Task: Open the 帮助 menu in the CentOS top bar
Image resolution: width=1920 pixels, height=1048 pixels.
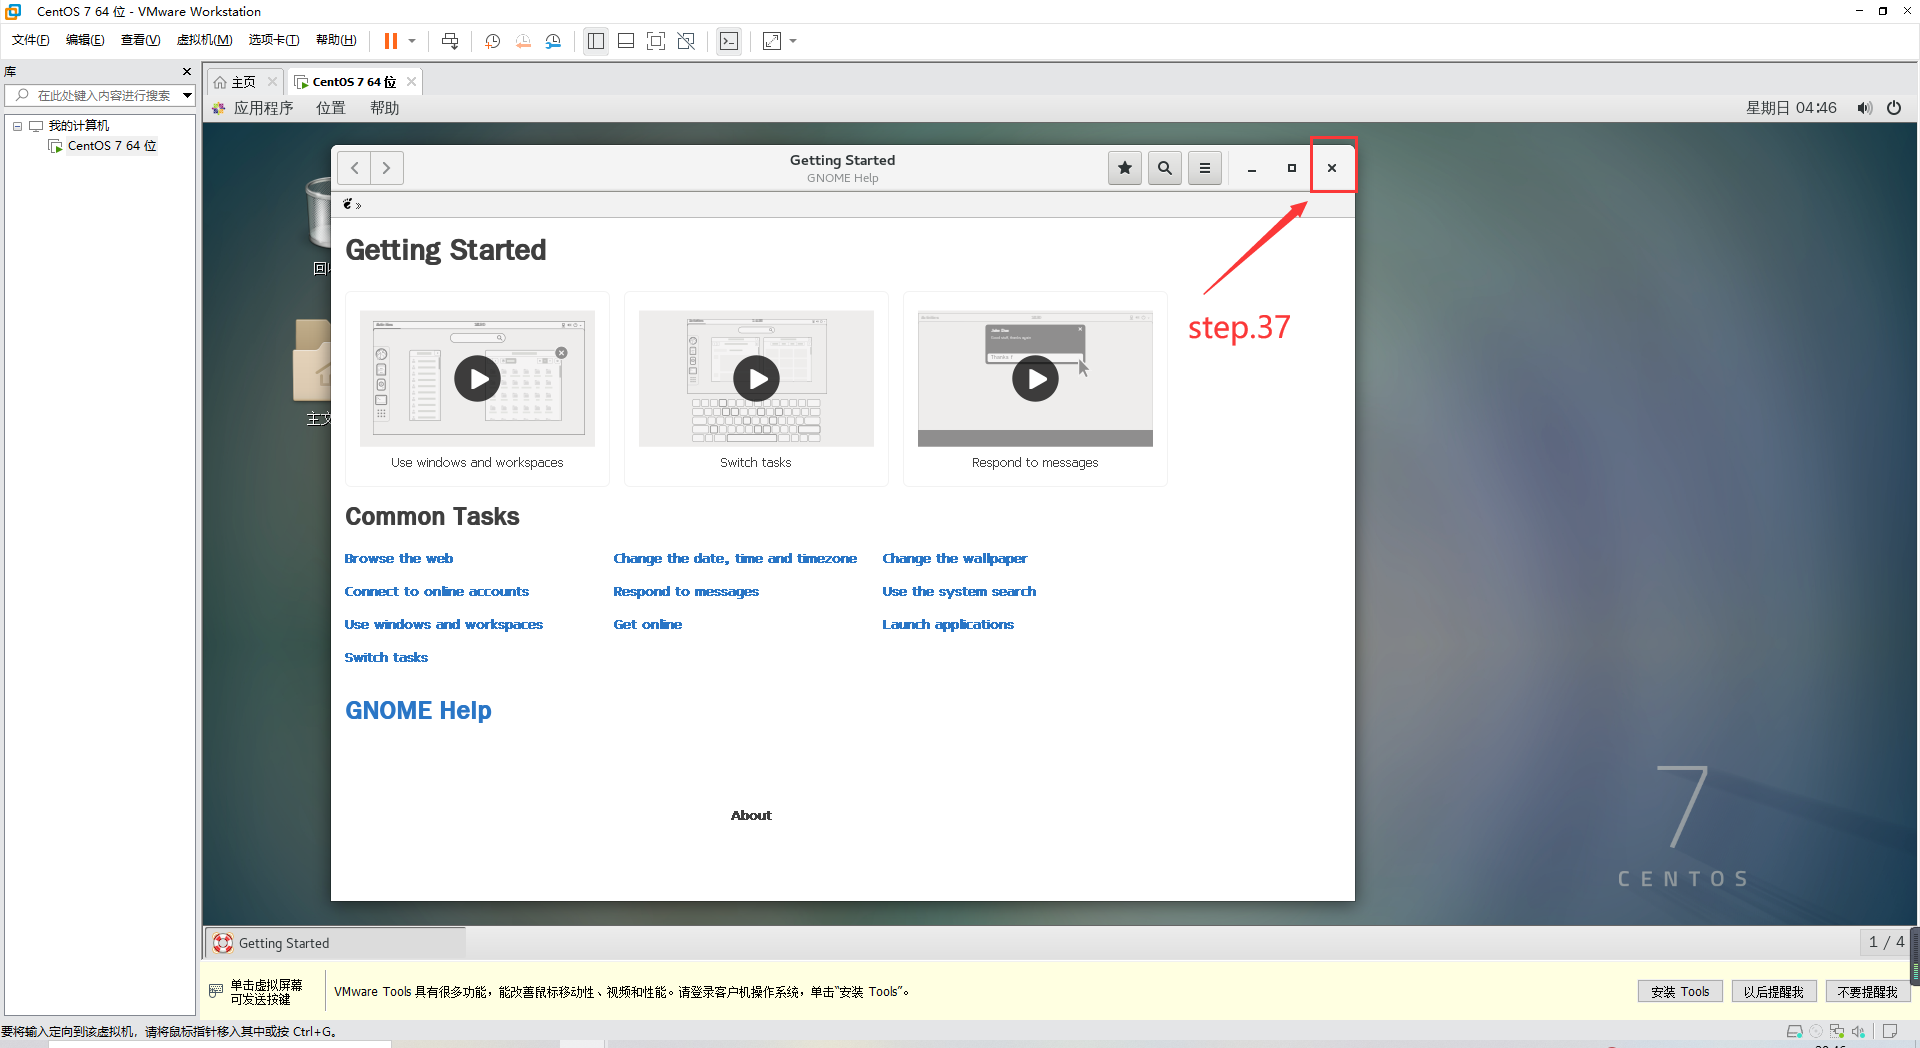Action: [385, 108]
